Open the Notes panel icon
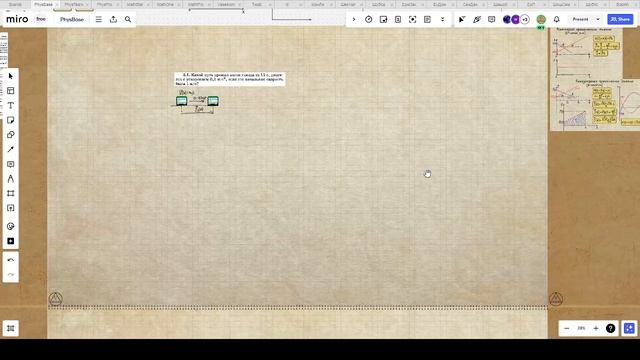This screenshot has width=640, height=360. pos(427,19)
